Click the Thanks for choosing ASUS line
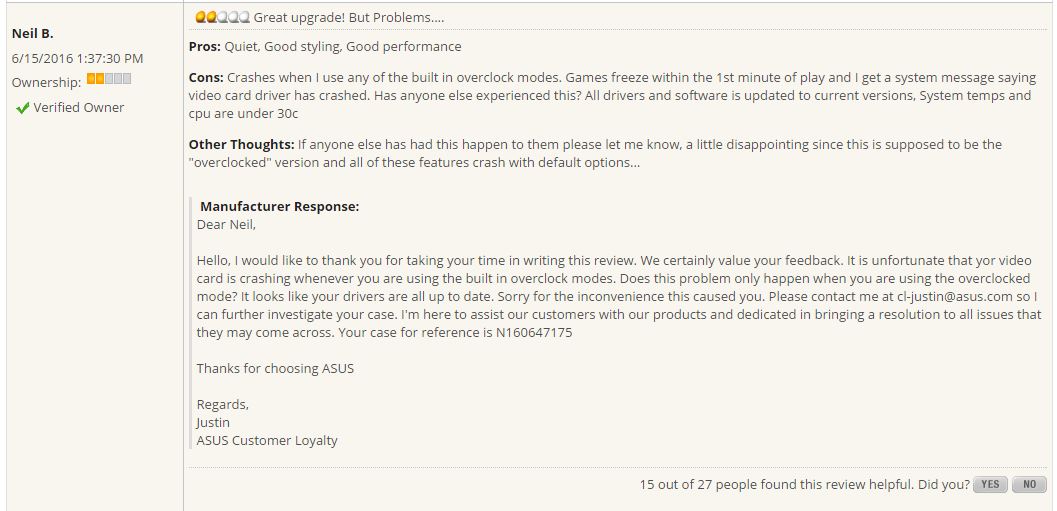The width and height of the screenshot is (1057, 511). [275, 369]
